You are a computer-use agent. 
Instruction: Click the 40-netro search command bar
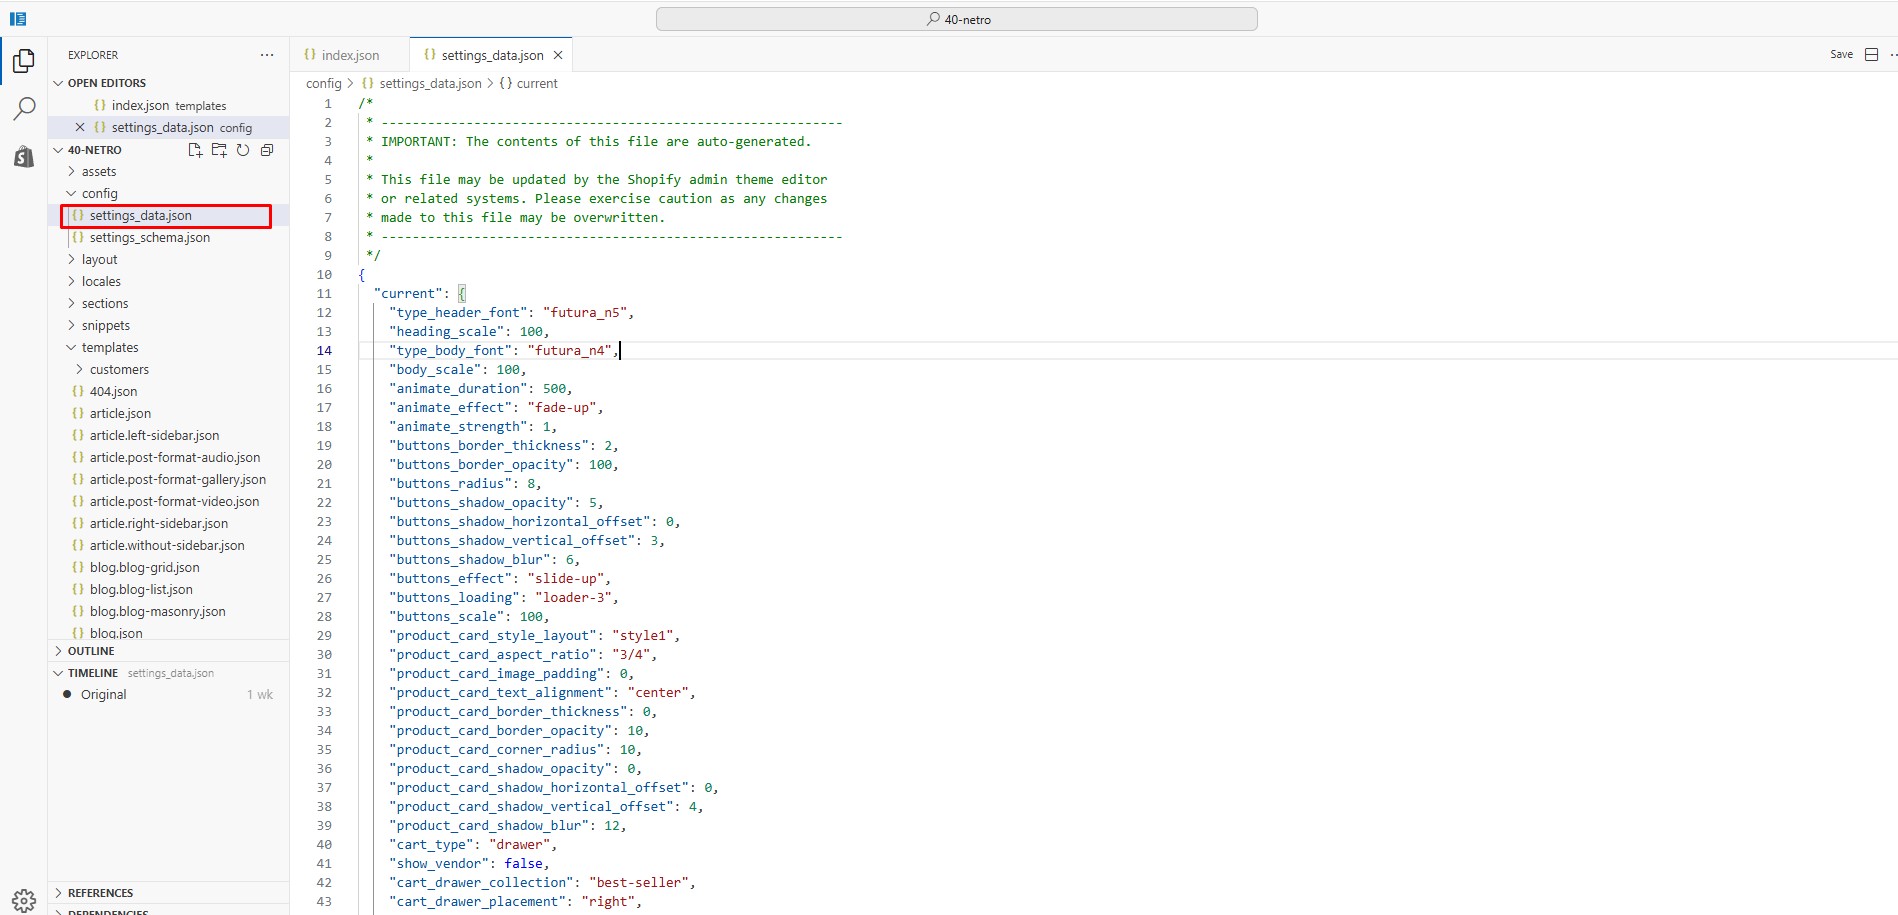tap(956, 19)
